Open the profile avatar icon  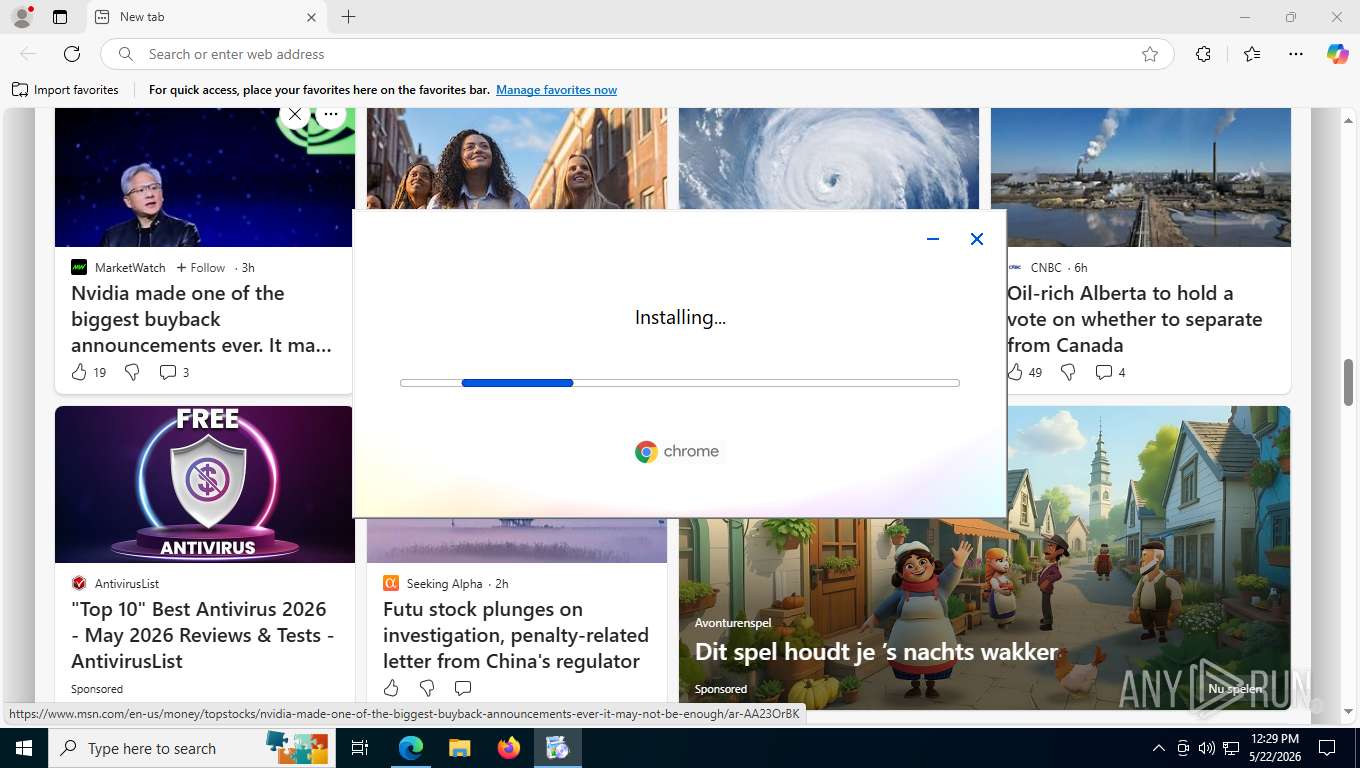click(21, 17)
